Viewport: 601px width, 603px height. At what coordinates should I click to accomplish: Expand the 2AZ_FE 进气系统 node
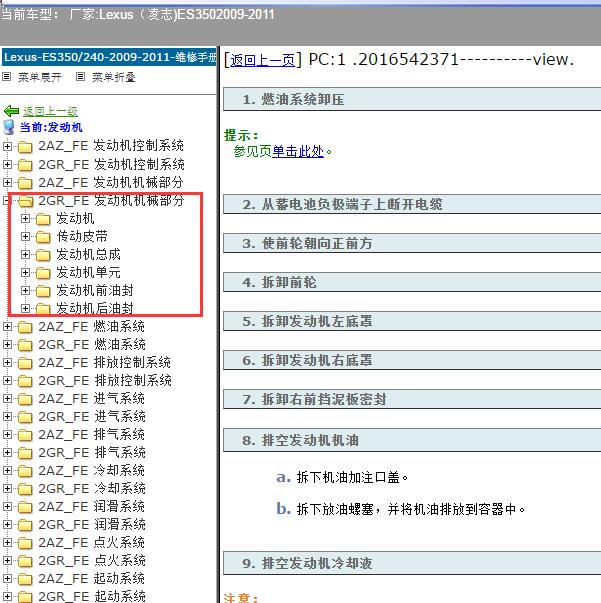tap(7, 399)
